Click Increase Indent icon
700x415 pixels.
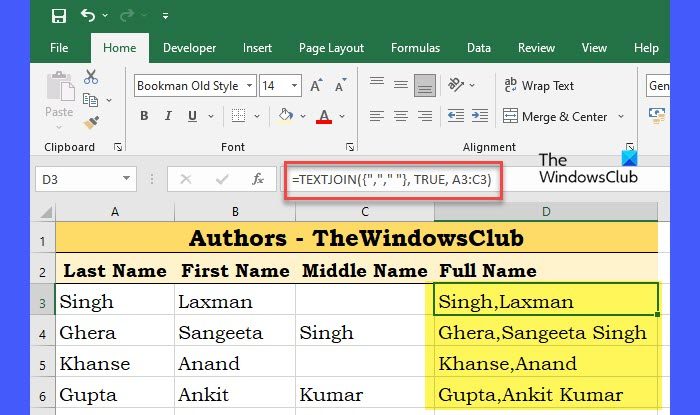point(480,116)
